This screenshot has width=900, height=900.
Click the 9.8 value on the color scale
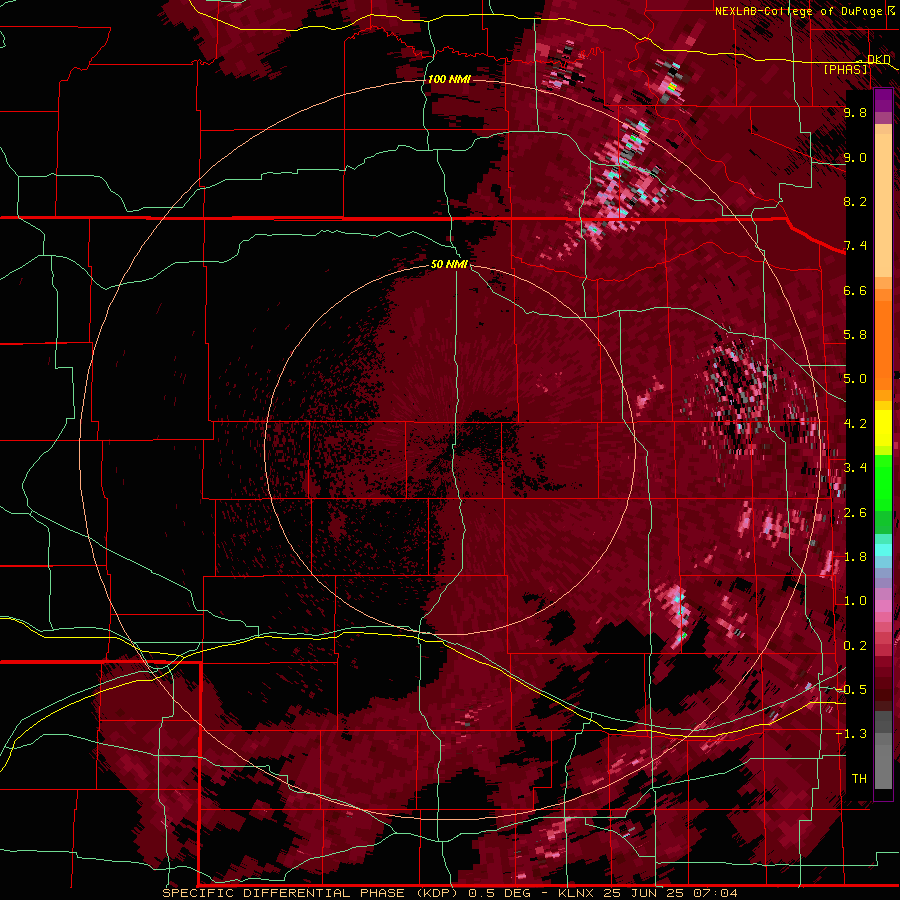[x=855, y=112]
